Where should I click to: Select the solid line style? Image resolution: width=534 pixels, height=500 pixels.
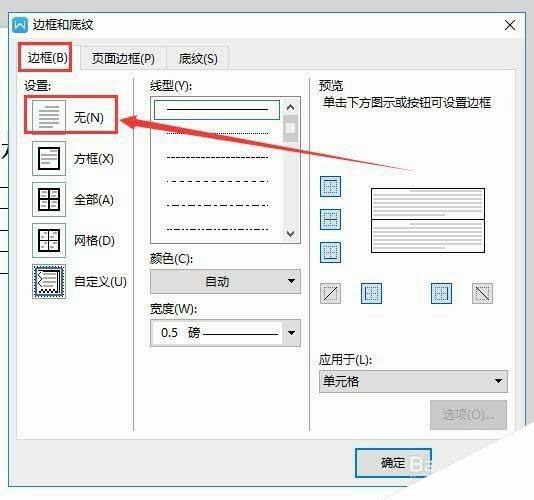point(217,109)
